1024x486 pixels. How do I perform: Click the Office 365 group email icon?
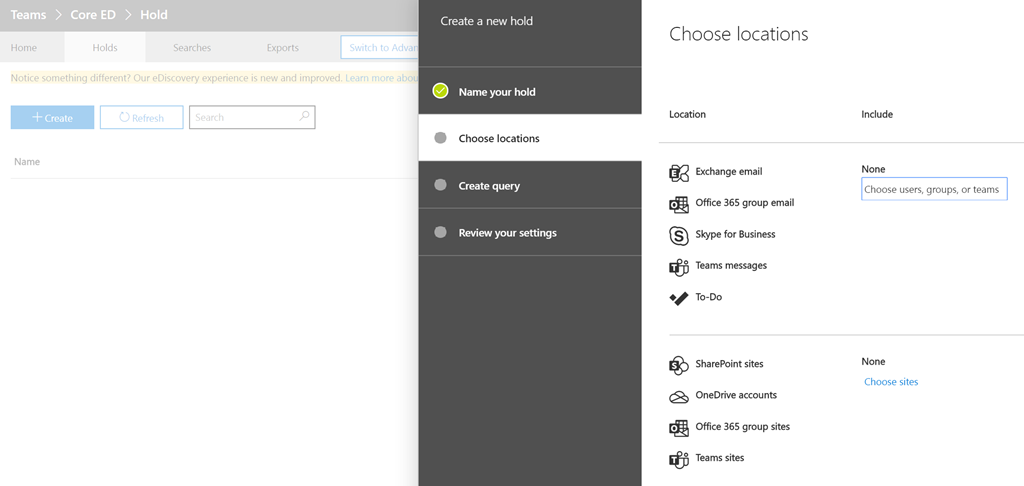tap(679, 204)
